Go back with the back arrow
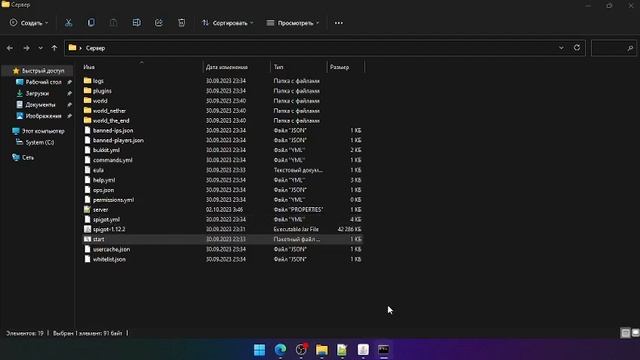The image size is (640, 360). point(10,48)
